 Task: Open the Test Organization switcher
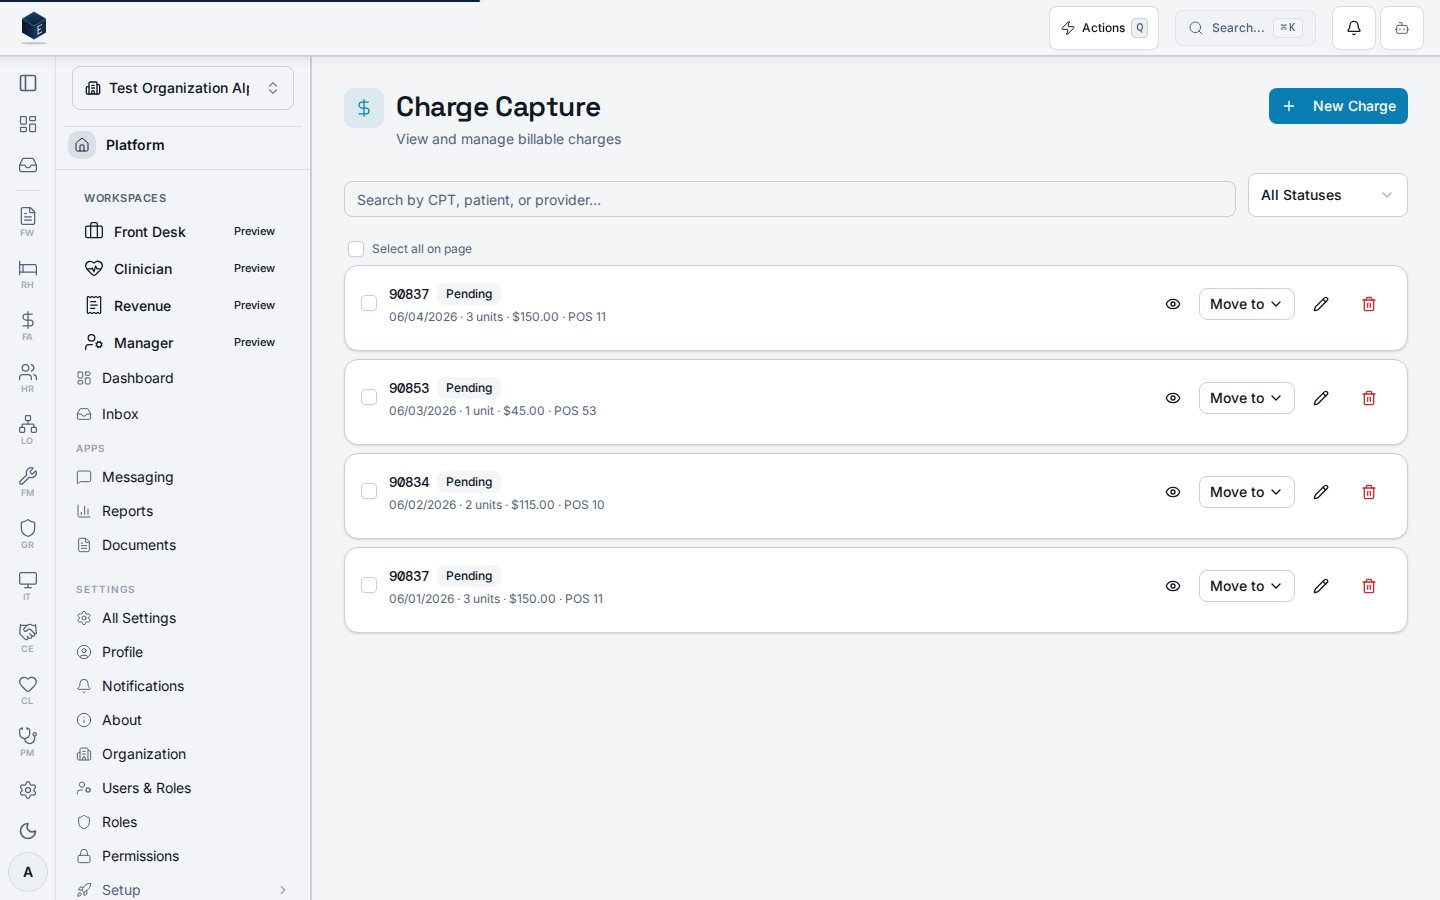183,88
